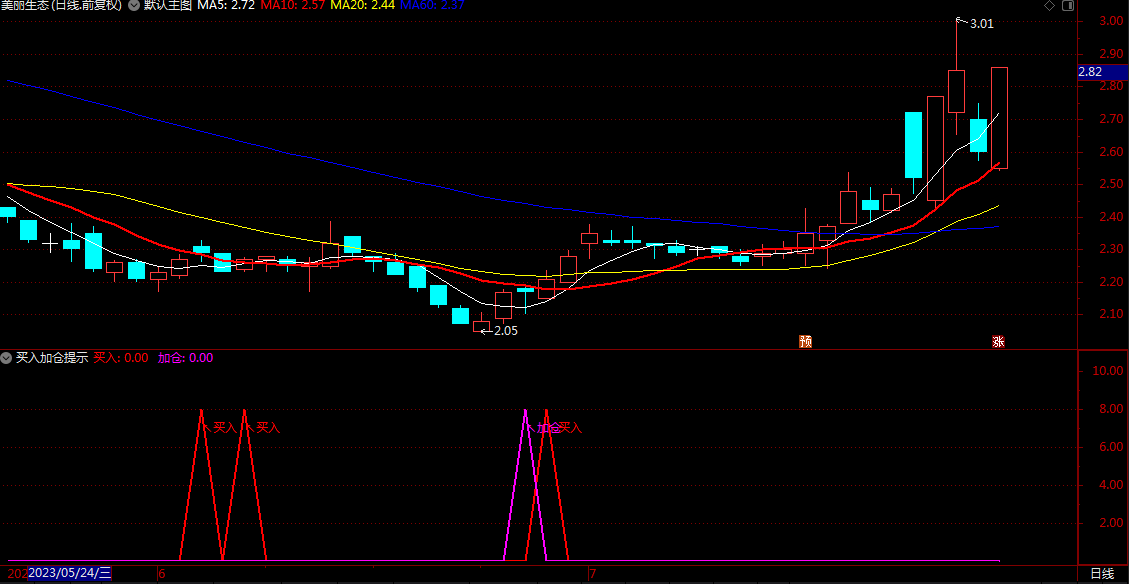The image size is (1129, 584).
Task: Click the magenta 加仓 signal label
Action: click(548, 428)
